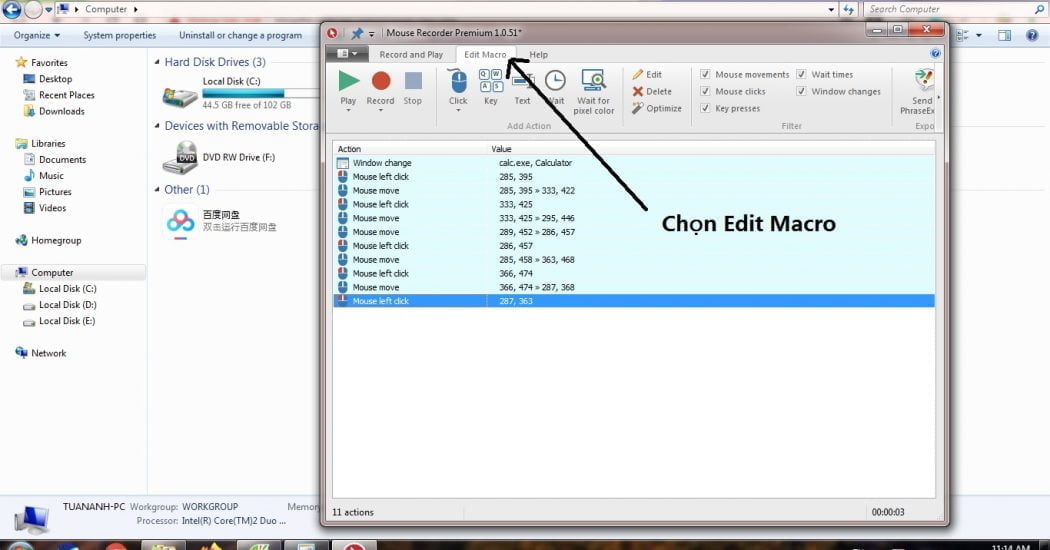
Task: Select the Mouse left click 285, 395 row
Action: 633,177
